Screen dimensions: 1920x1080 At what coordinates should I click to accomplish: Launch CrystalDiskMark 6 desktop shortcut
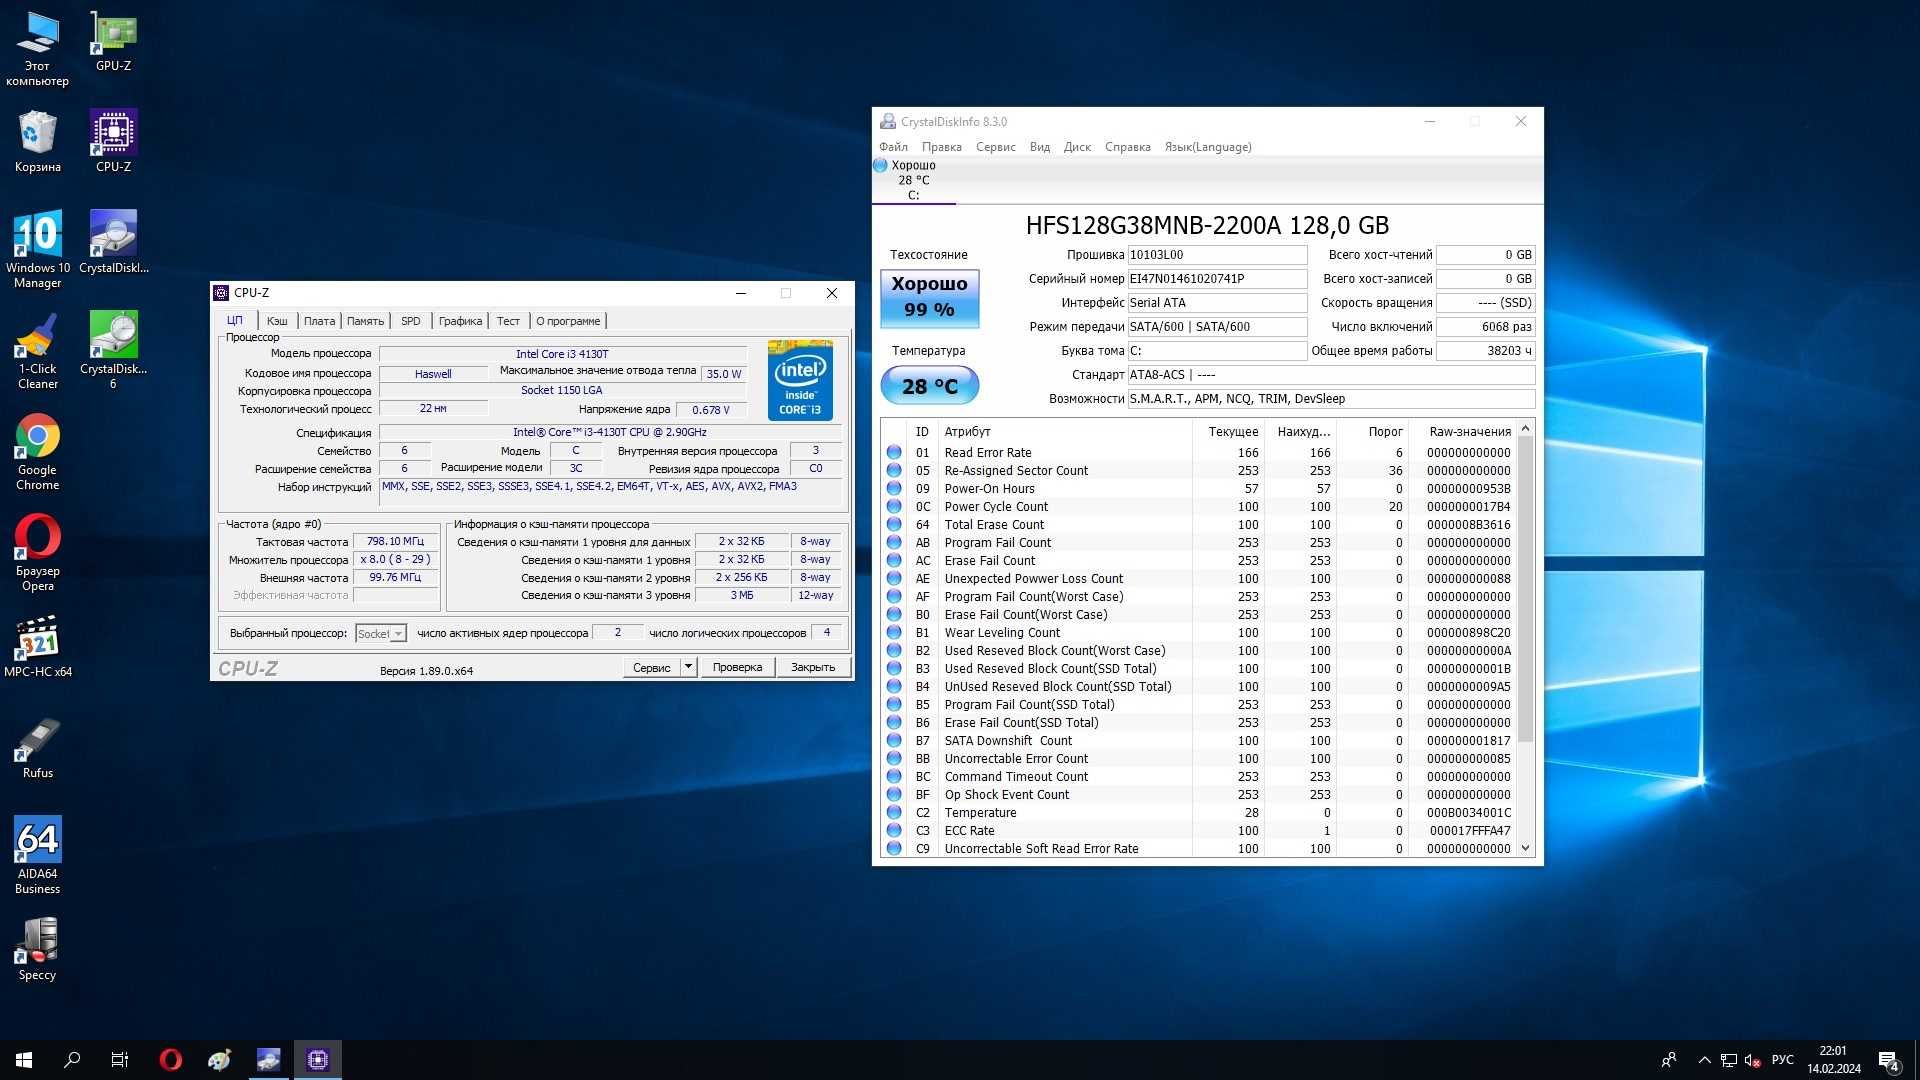(x=113, y=350)
